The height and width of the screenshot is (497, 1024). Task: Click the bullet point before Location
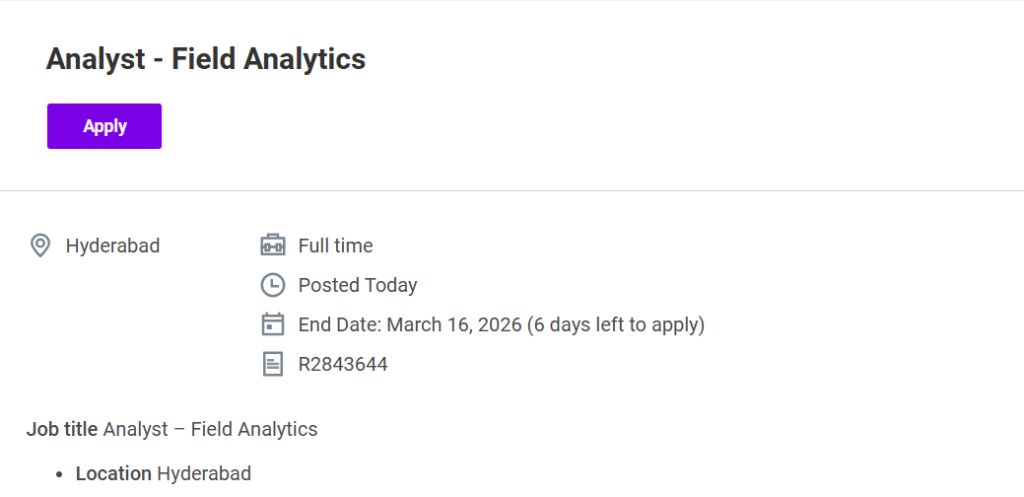coord(60,474)
